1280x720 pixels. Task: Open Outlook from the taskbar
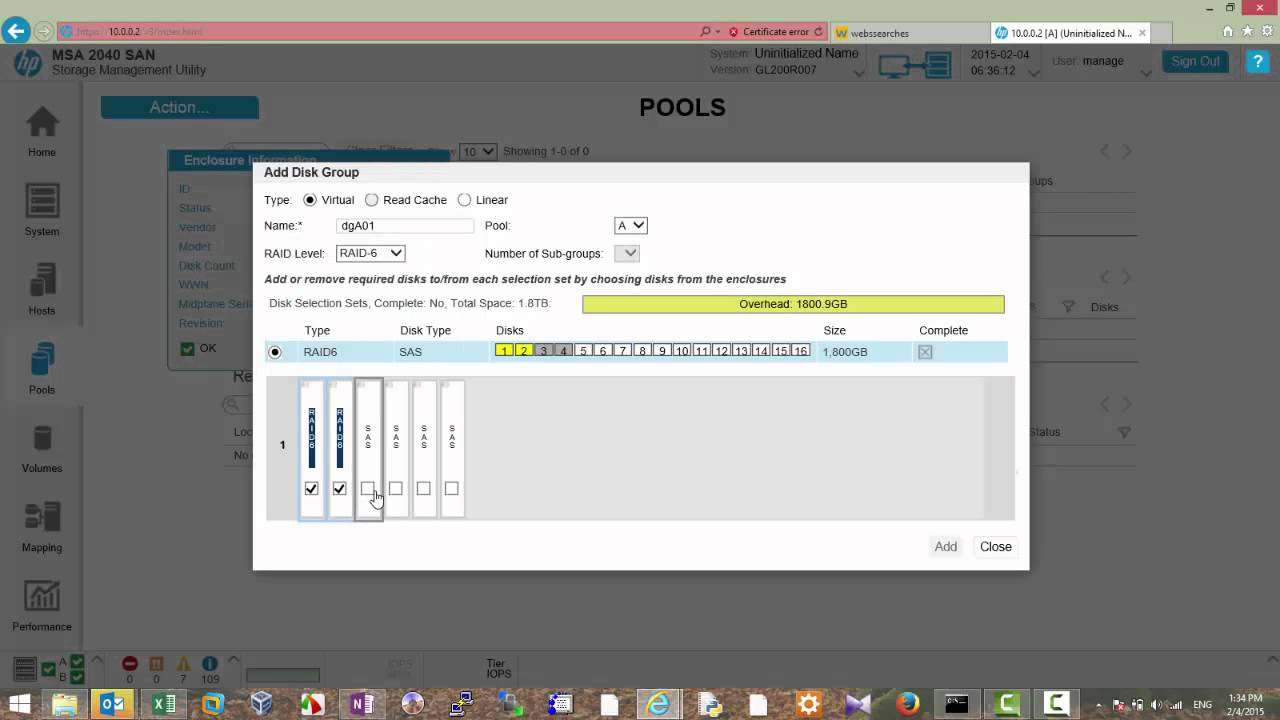113,704
